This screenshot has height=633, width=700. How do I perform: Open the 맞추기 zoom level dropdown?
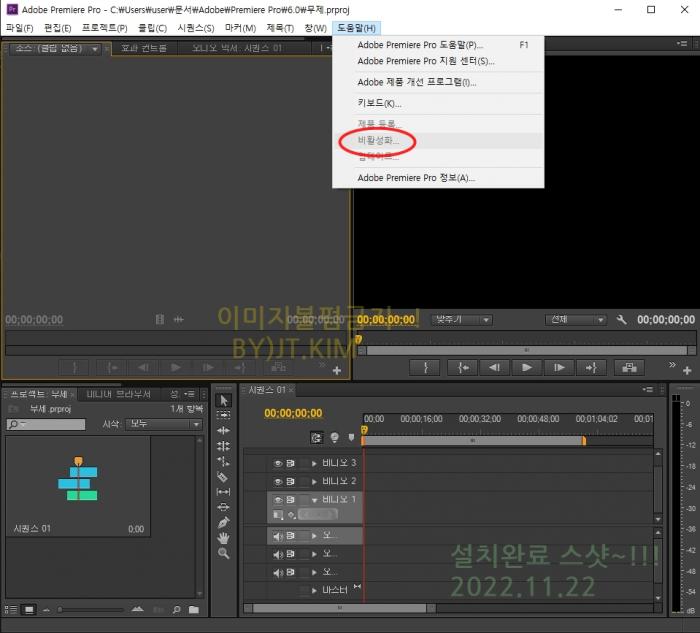pyautogui.click(x=461, y=320)
